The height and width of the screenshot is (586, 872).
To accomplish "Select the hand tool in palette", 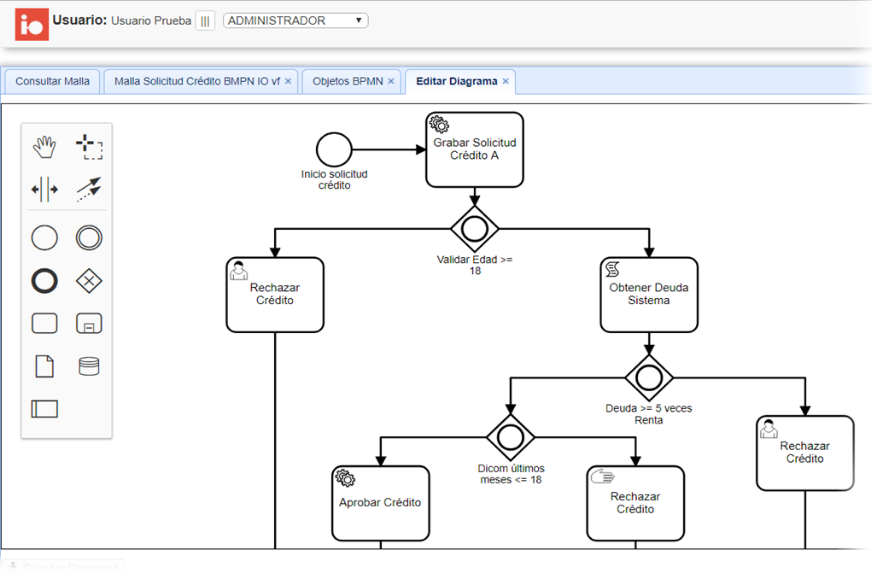I will (x=45, y=148).
